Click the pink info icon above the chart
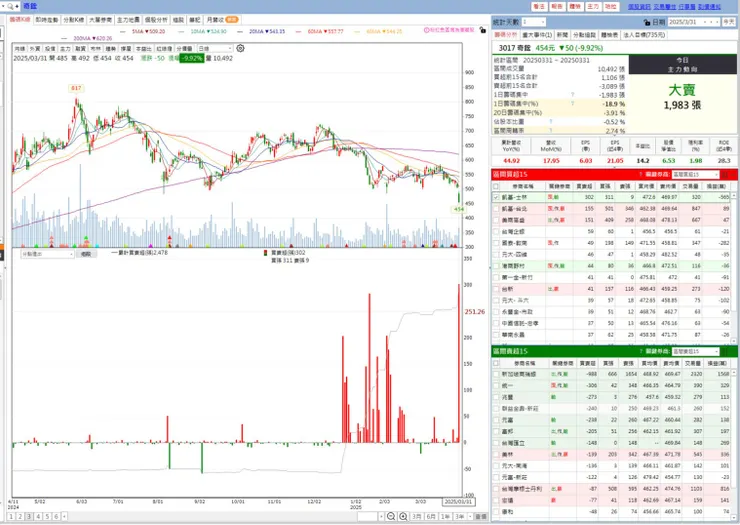 (x=426, y=30)
